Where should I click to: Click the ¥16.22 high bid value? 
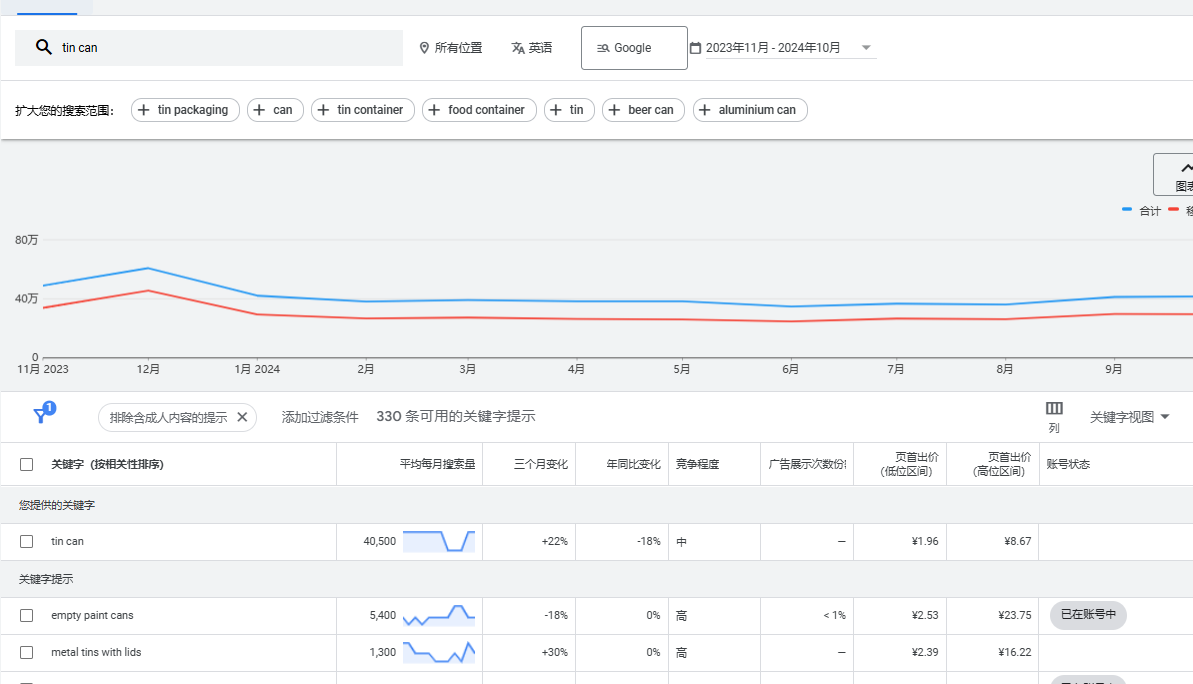(1015, 653)
